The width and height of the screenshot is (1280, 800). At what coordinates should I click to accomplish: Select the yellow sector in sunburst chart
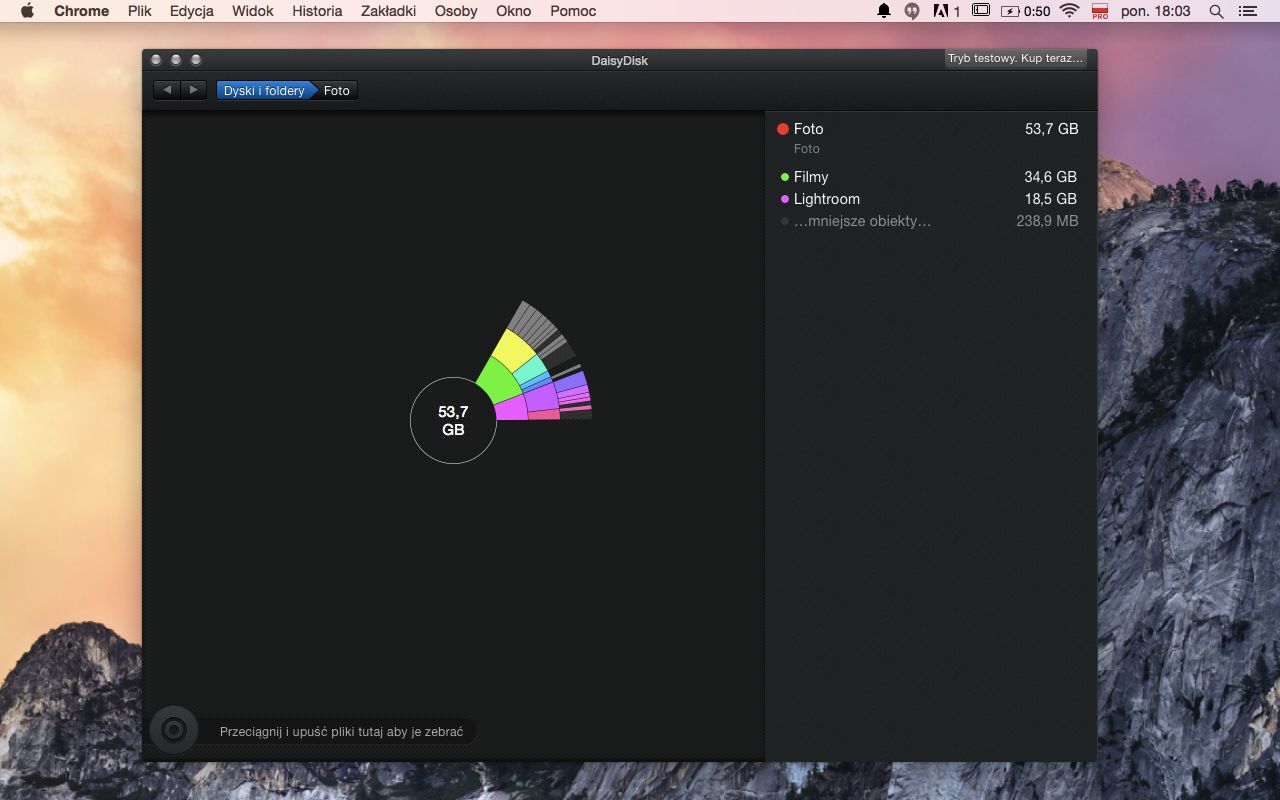pos(513,351)
